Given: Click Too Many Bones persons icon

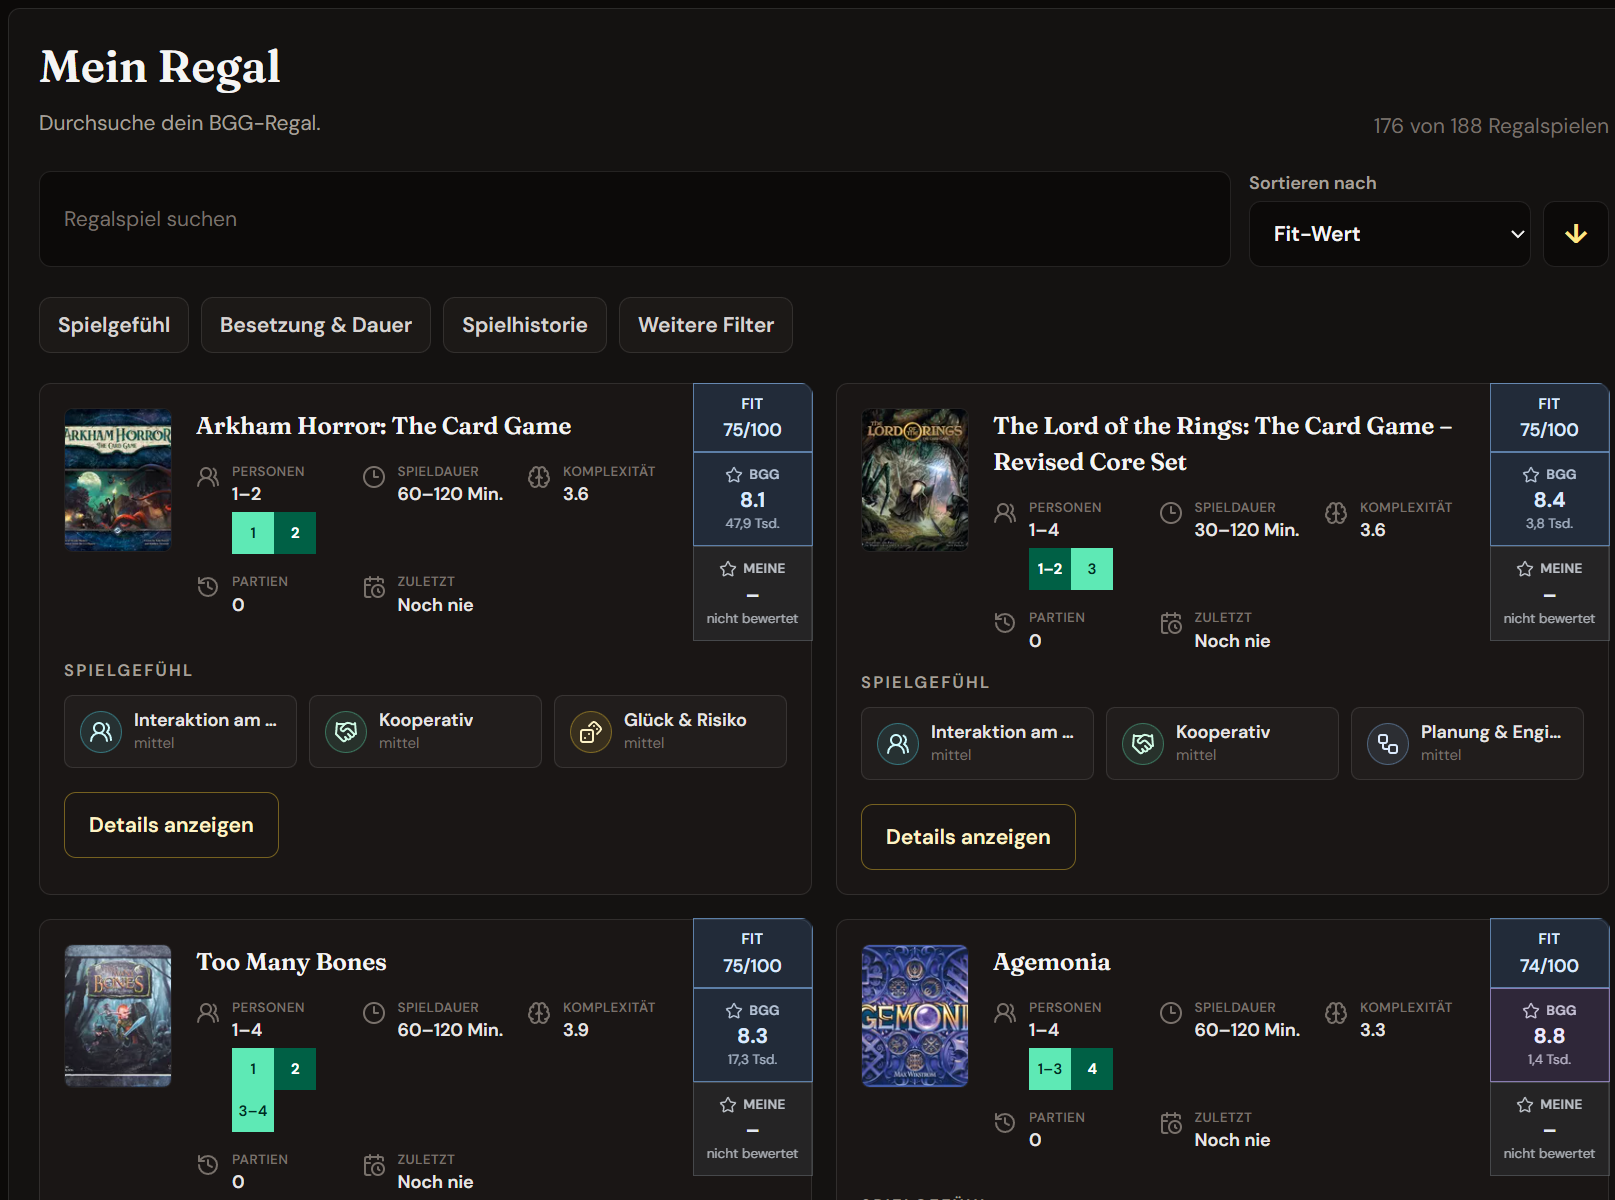Looking at the screenshot, I should coord(208,1013).
